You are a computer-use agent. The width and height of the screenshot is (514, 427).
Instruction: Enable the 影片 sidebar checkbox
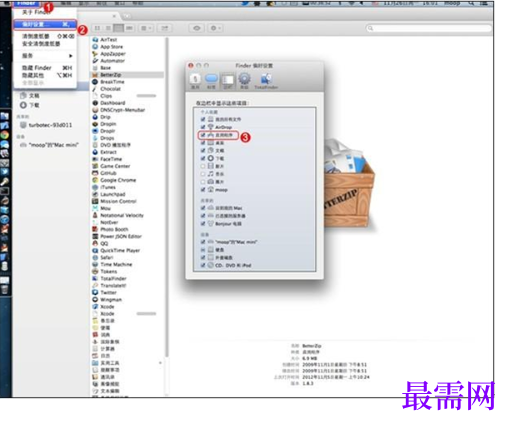point(203,166)
